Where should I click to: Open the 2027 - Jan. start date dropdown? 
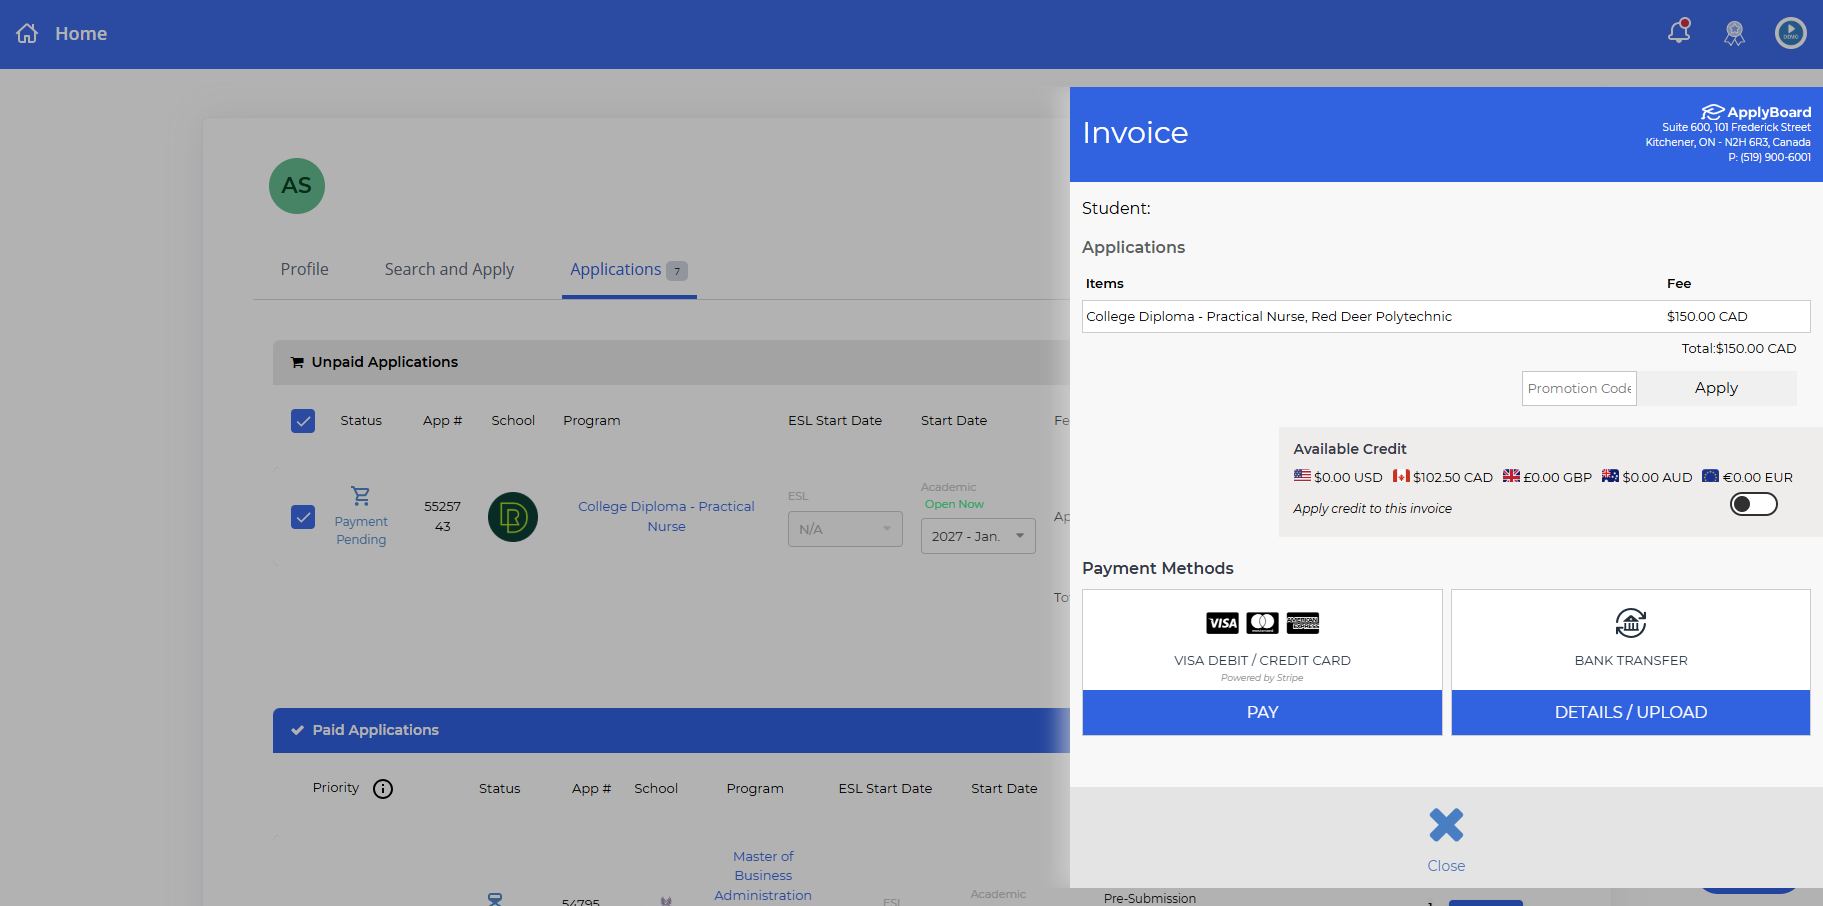(x=978, y=536)
